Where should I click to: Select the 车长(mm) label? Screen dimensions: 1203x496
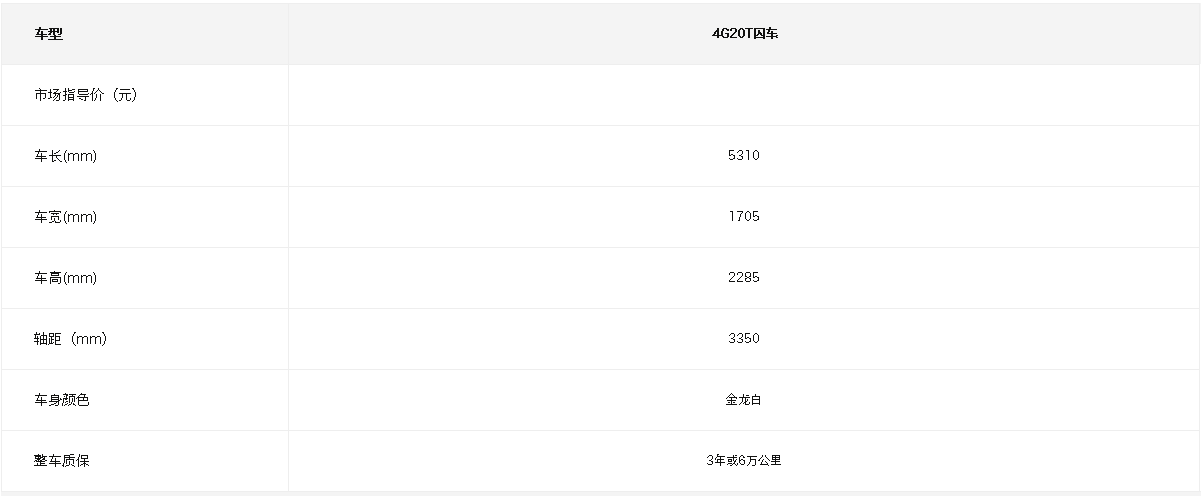pyautogui.click(x=65, y=156)
